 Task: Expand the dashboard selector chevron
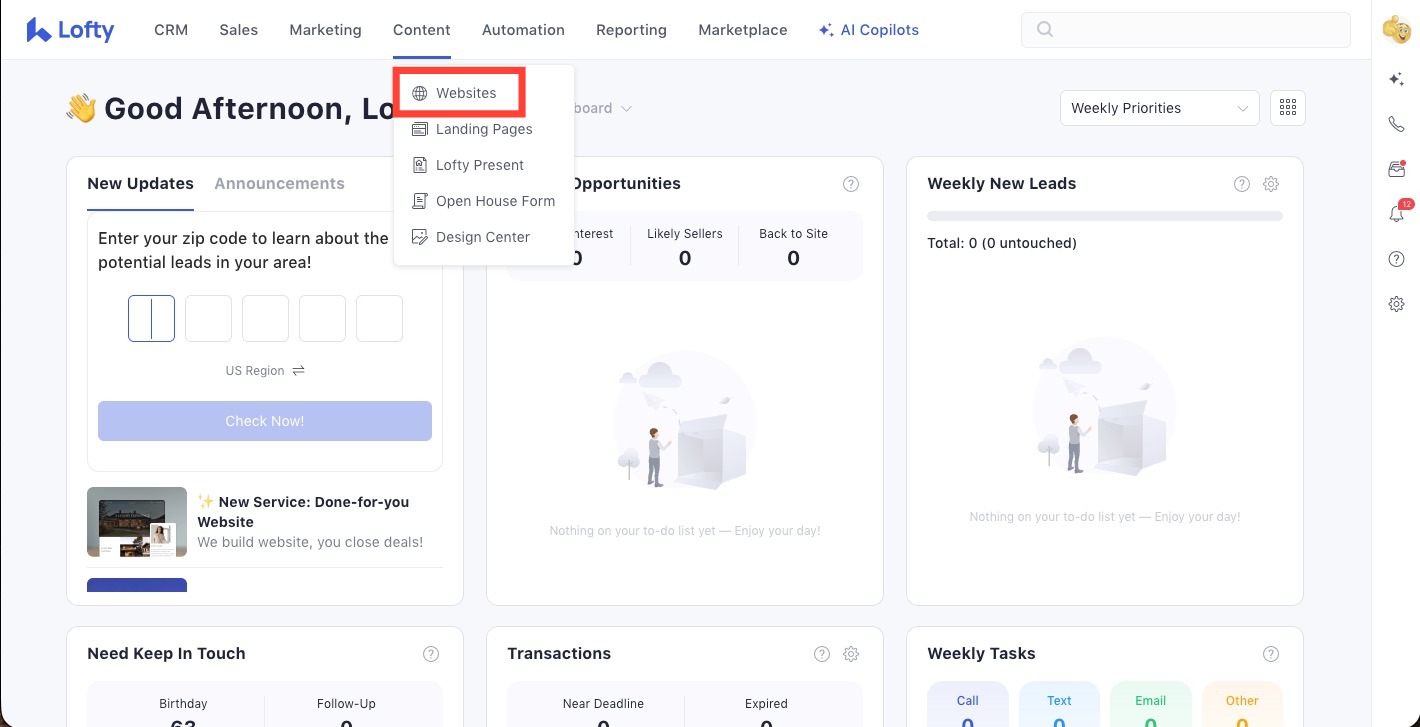[x=627, y=108]
